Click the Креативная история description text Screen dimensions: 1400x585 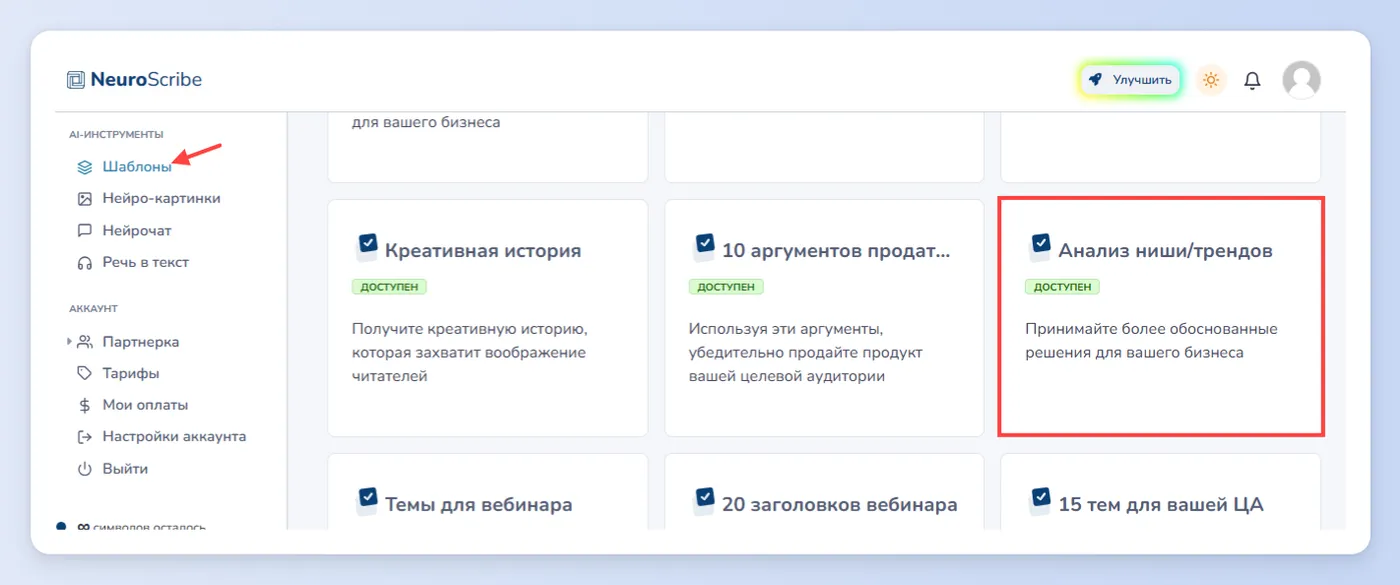pyautogui.click(x=469, y=353)
